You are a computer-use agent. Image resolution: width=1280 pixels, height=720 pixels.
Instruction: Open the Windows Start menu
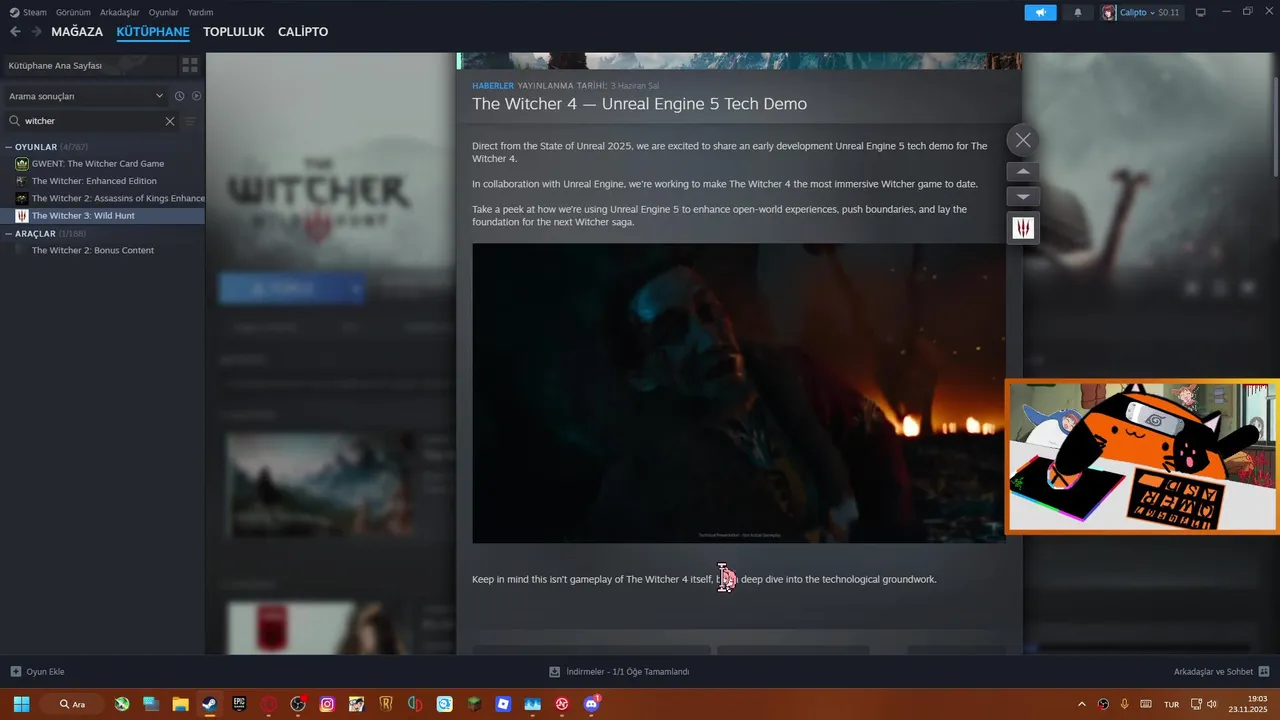(21, 704)
